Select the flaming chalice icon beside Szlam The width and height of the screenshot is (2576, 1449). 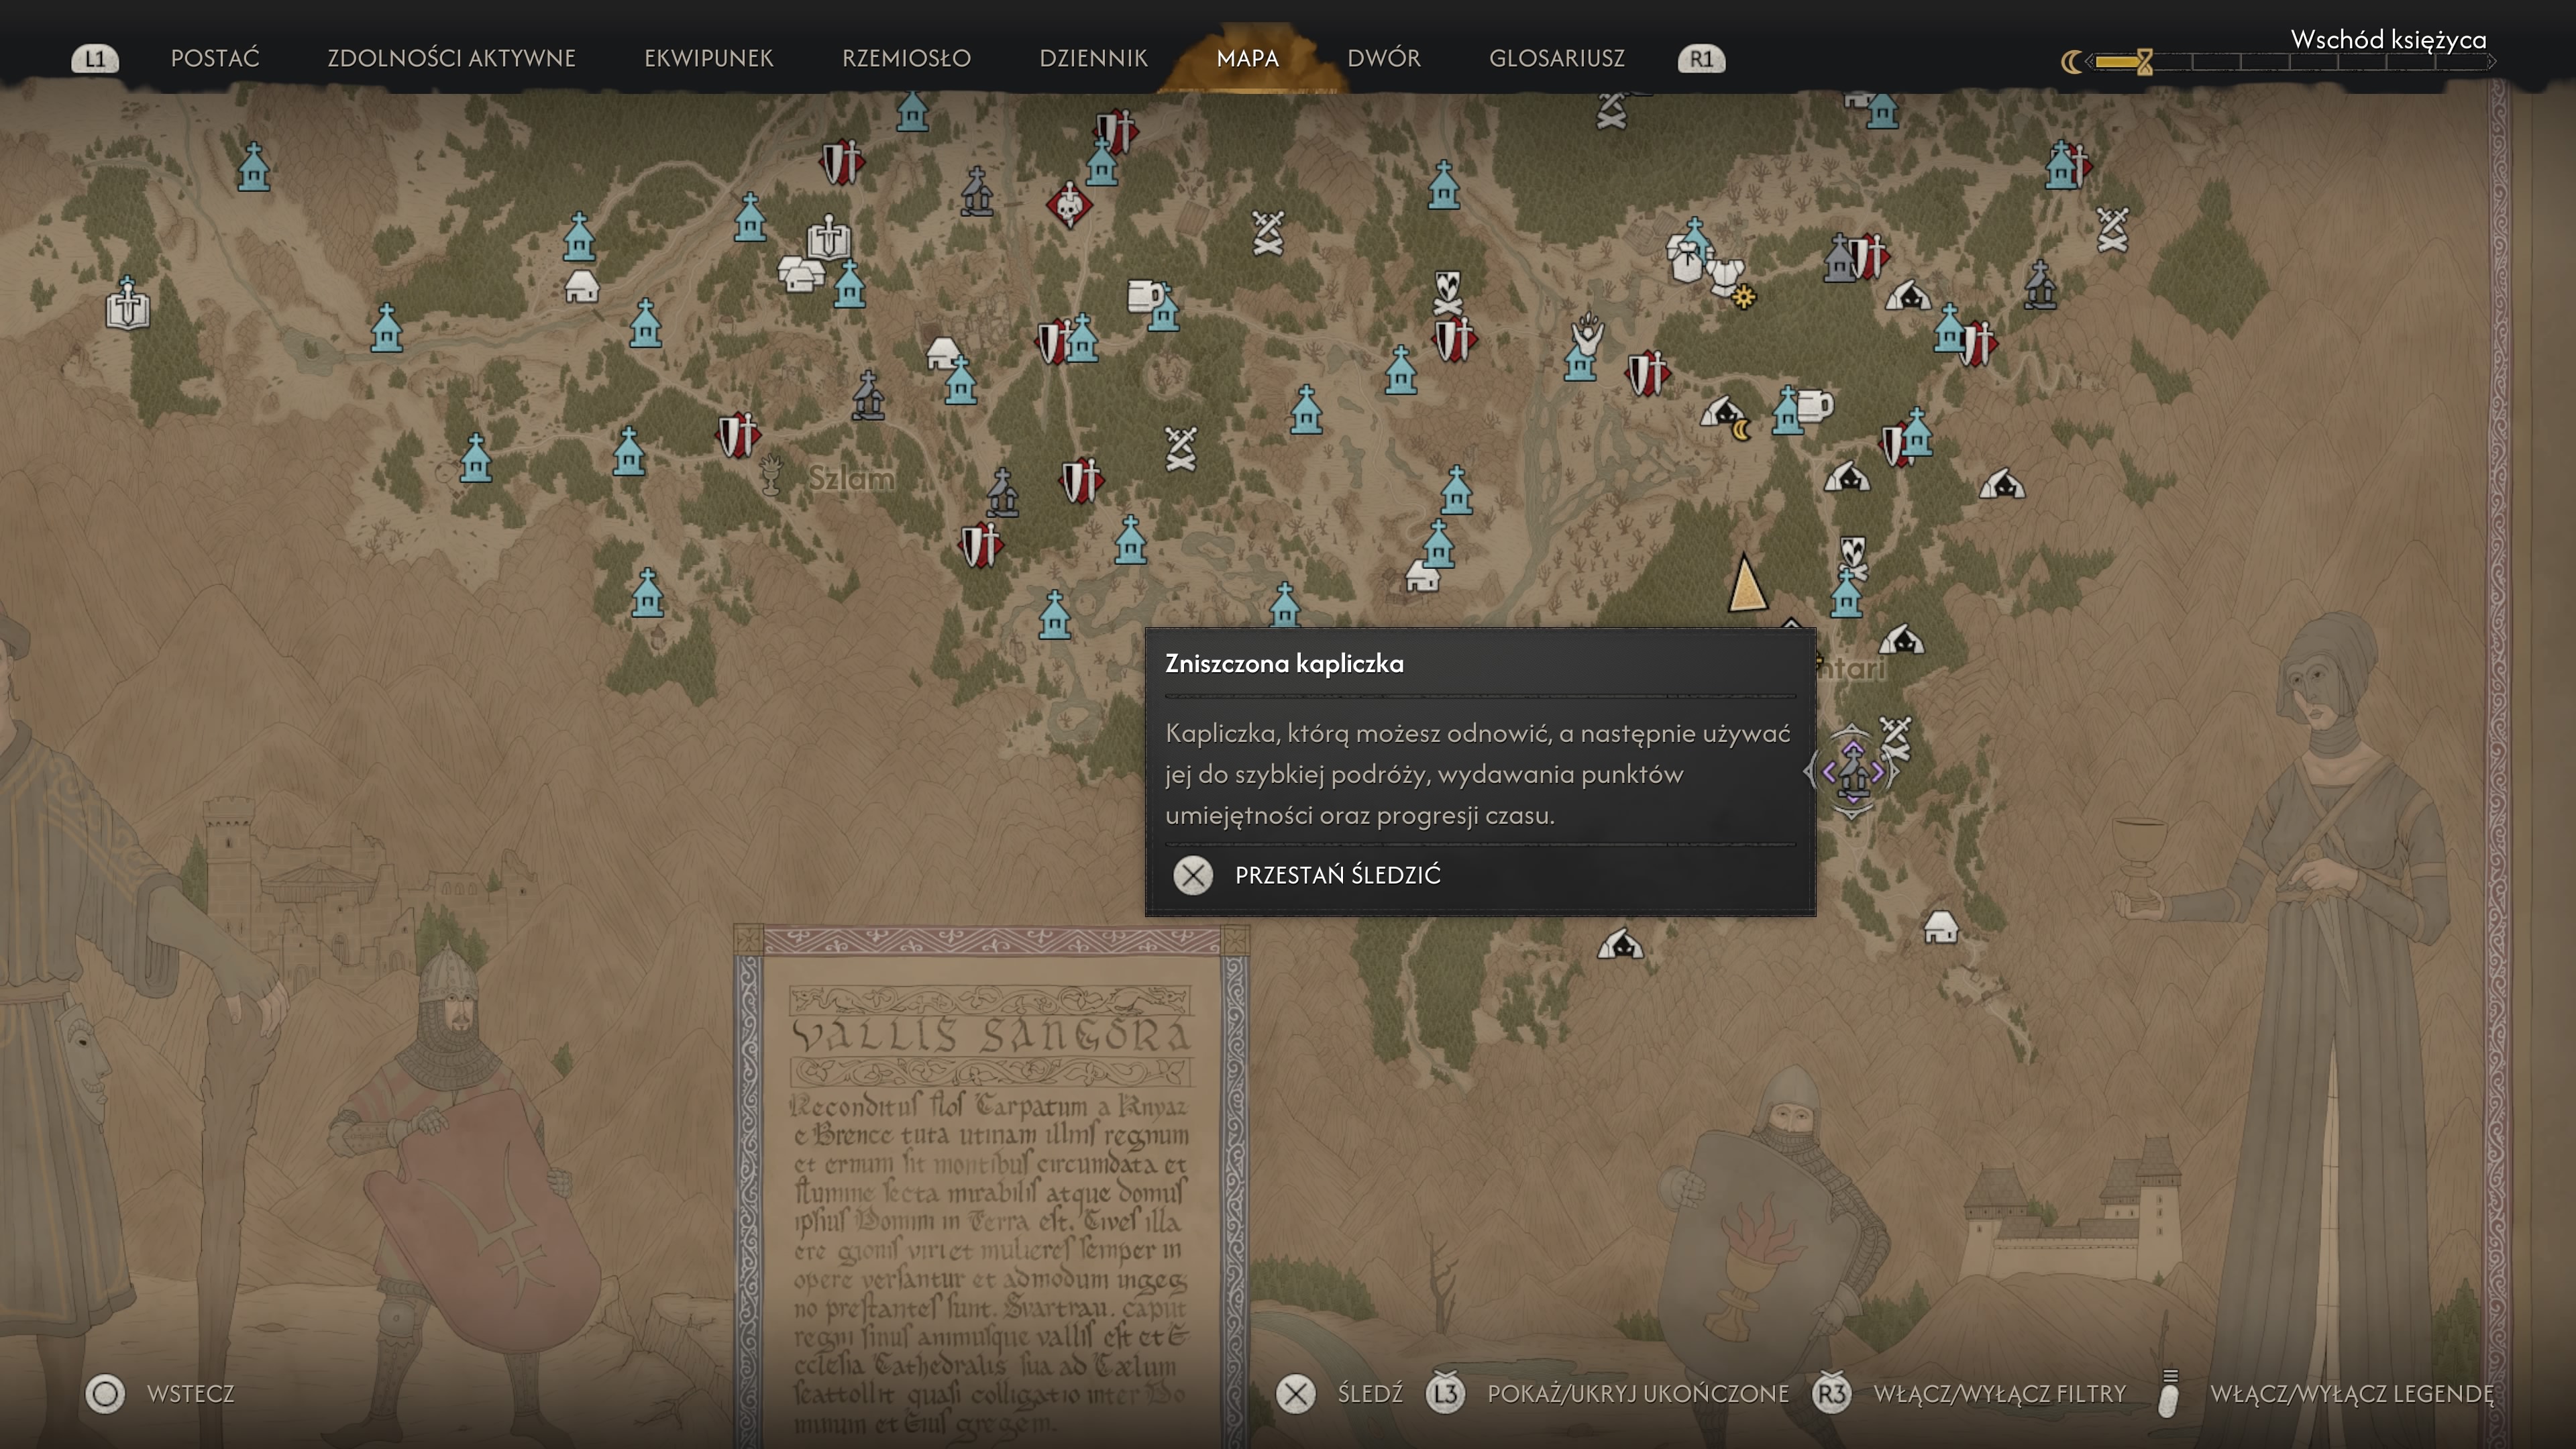[x=770, y=475]
